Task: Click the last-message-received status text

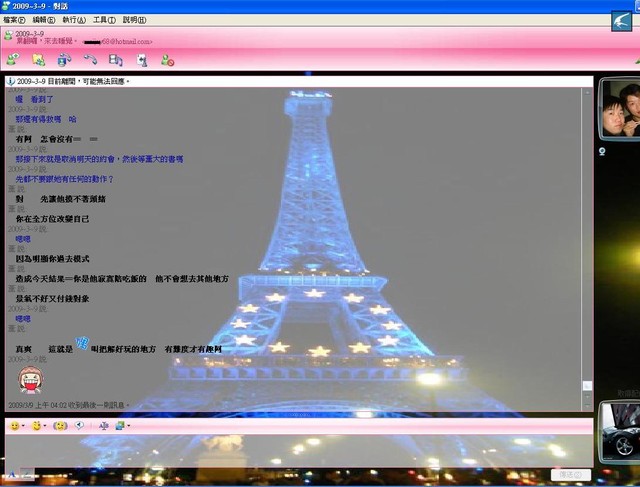Action: point(69,405)
